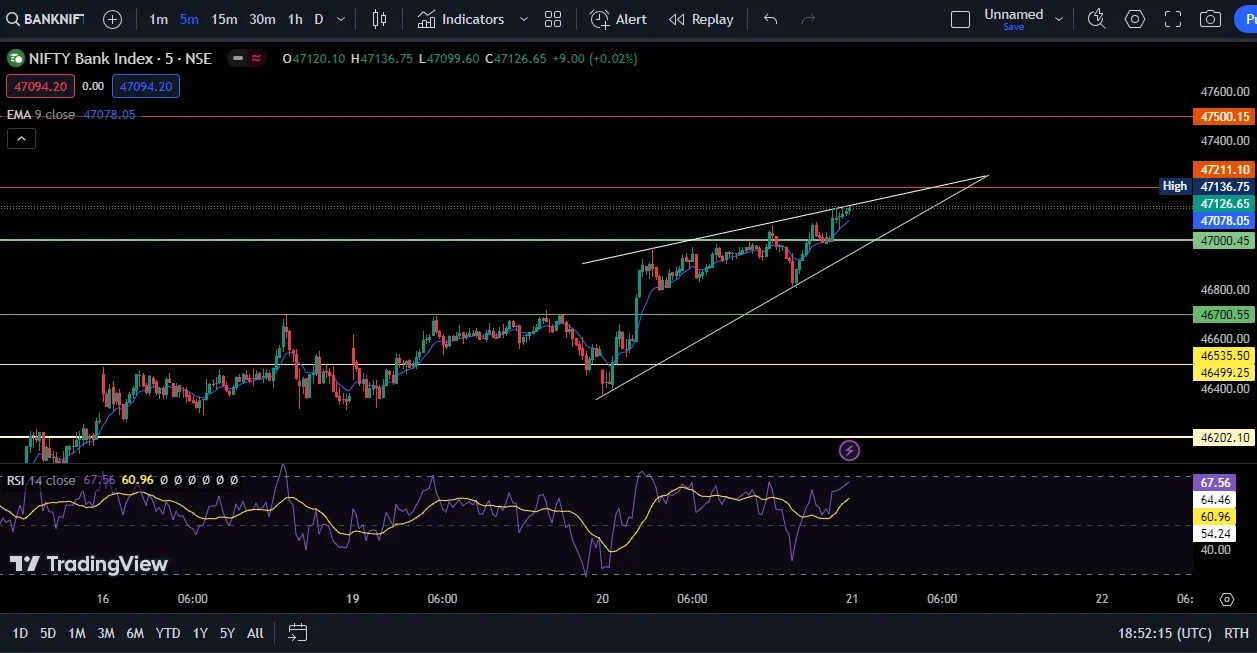1257x653 pixels.
Task: Open Go to date calendar
Action: click(x=297, y=633)
